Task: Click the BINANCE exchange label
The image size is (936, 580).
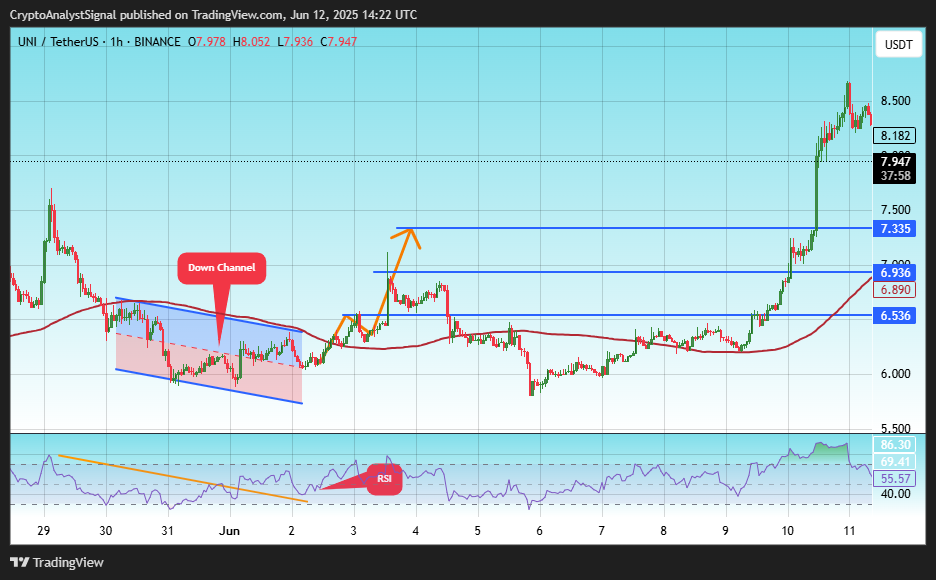Action: pos(157,42)
